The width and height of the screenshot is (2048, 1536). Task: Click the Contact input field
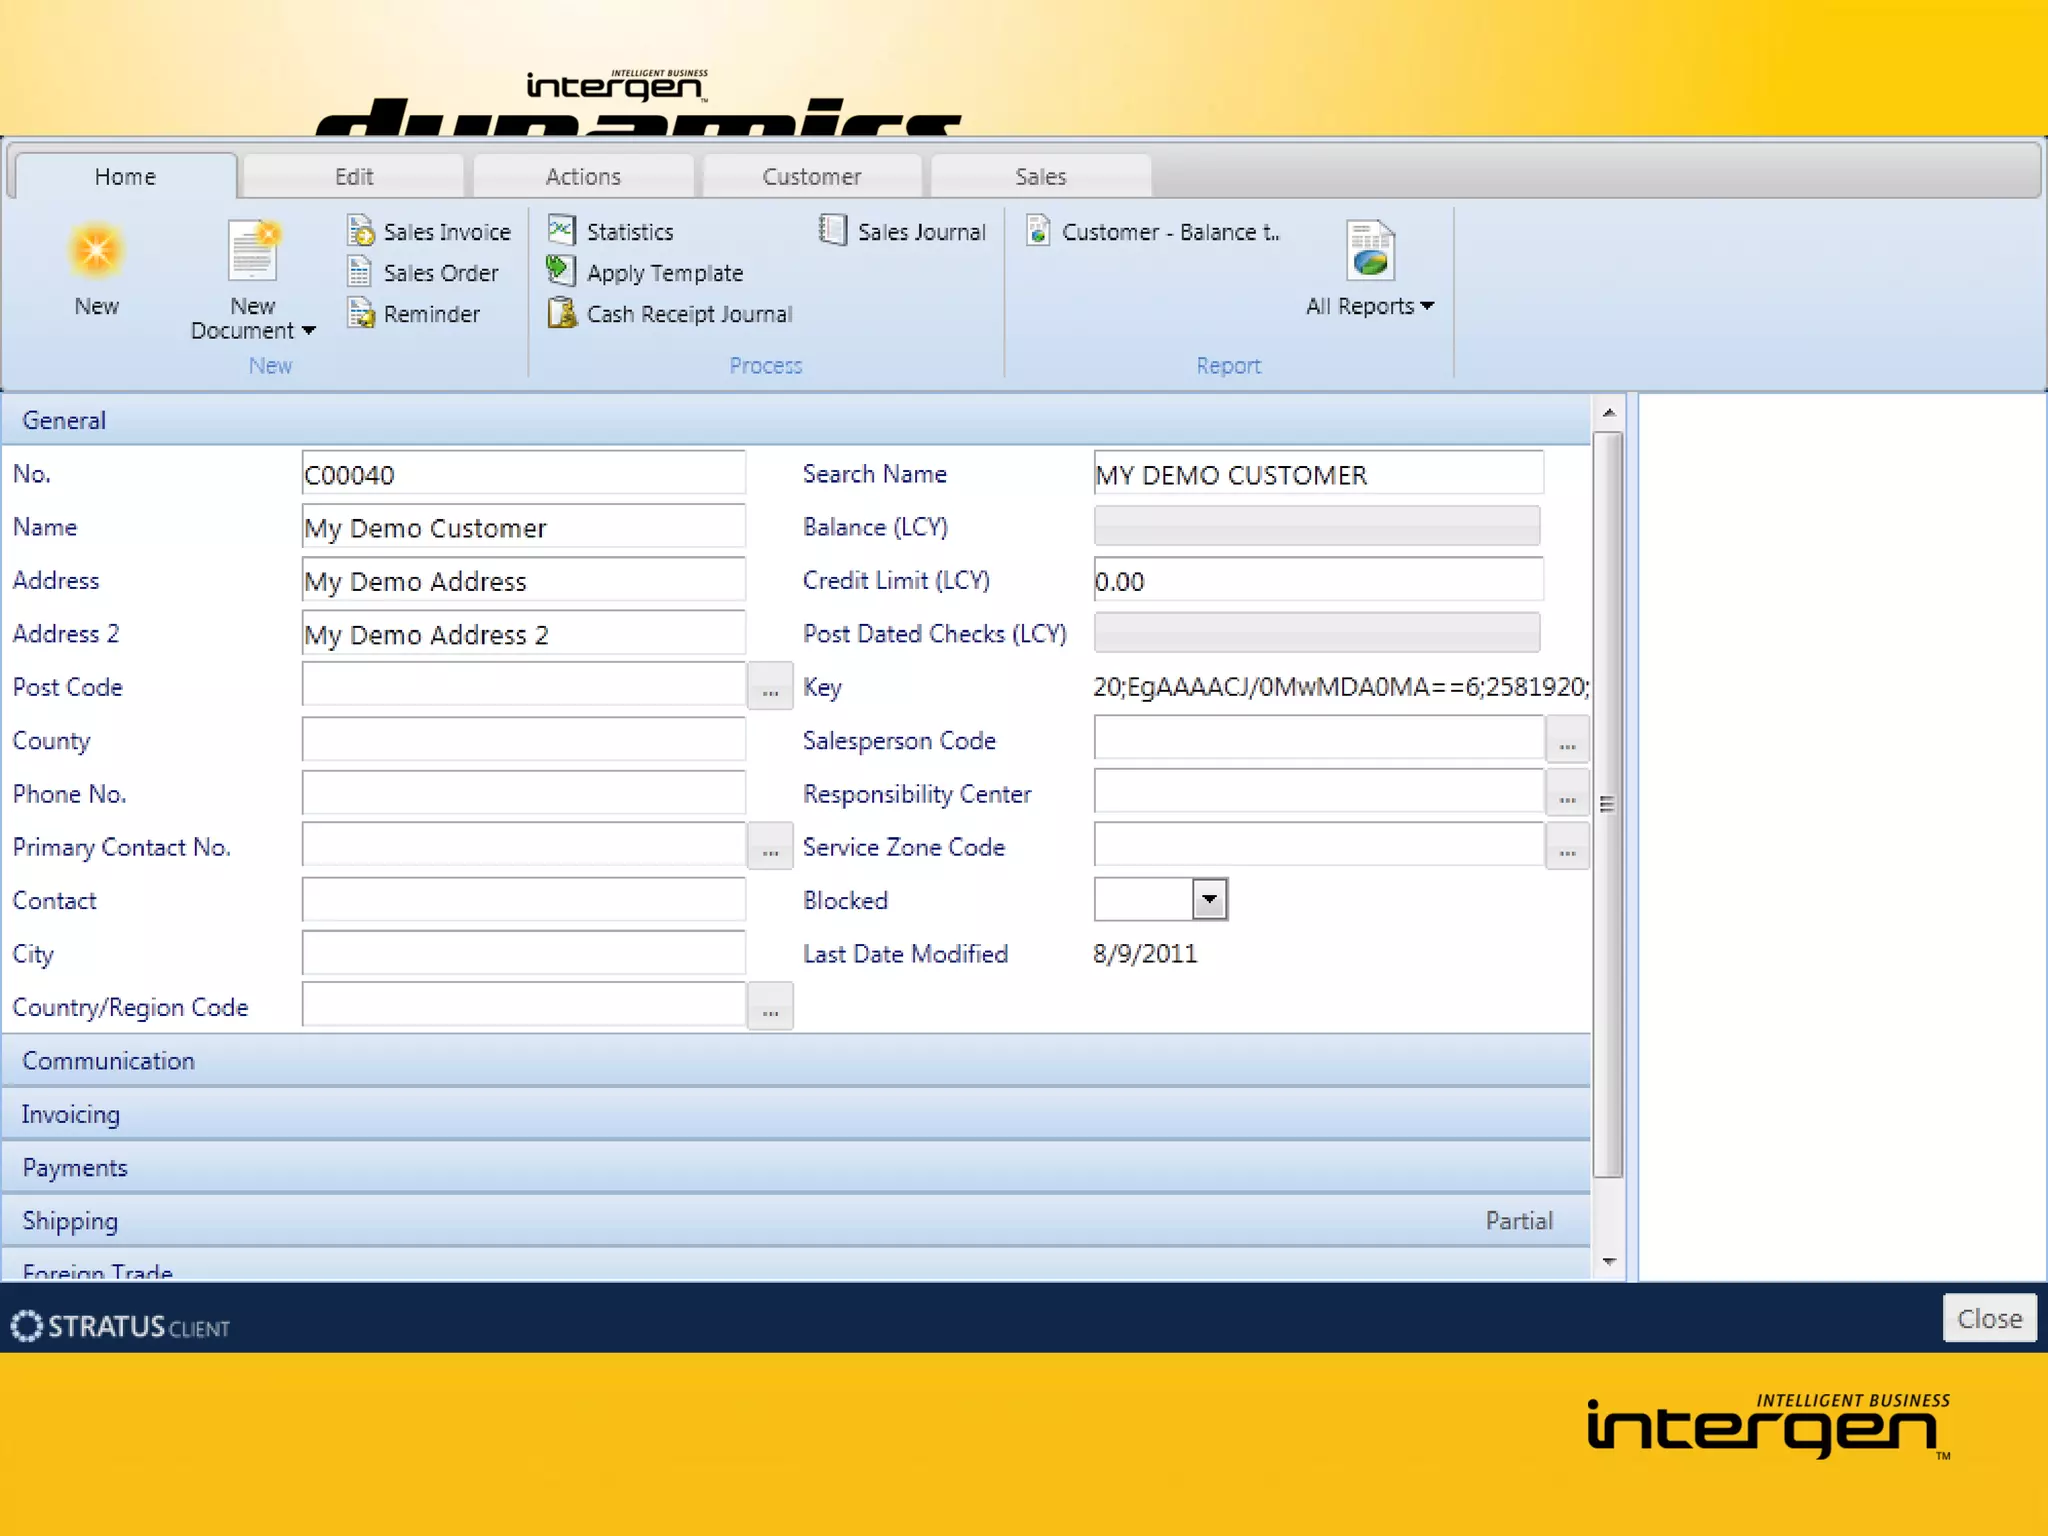(524, 900)
